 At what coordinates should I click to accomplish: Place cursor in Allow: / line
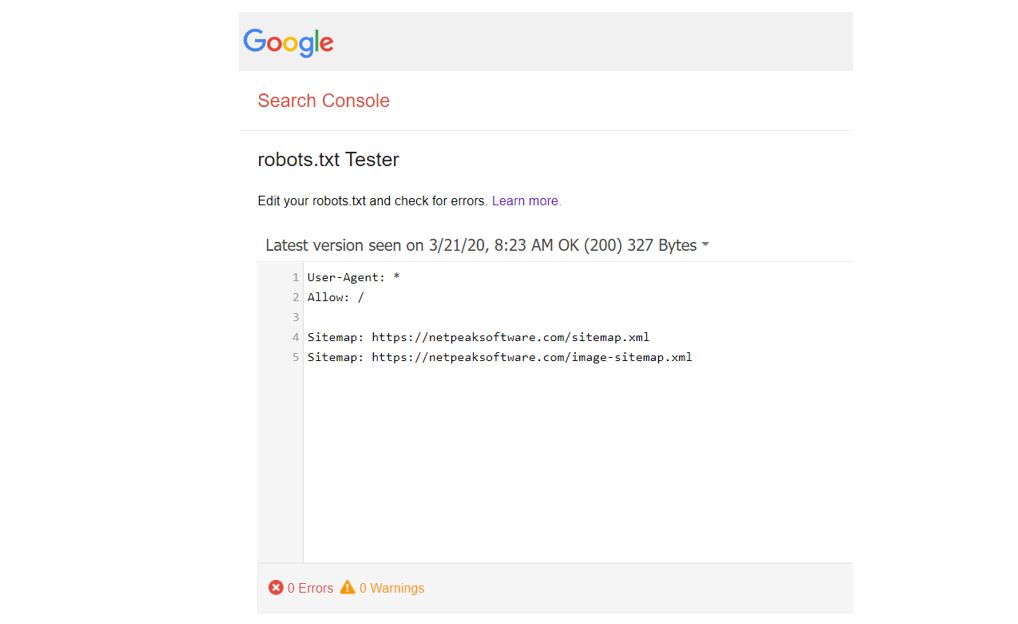pyautogui.click(x=336, y=297)
